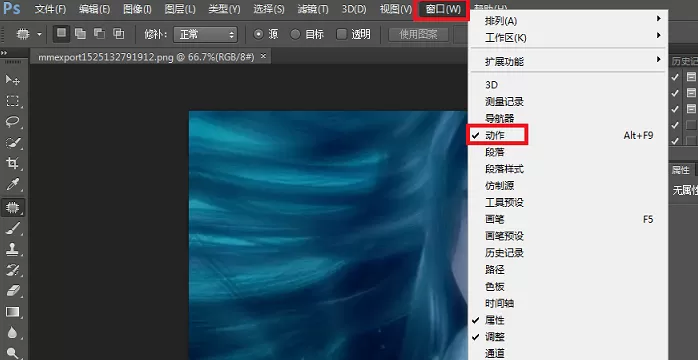Choose New selection mode in options bar
This screenshot has height=360, width=698.
(61, 34)
